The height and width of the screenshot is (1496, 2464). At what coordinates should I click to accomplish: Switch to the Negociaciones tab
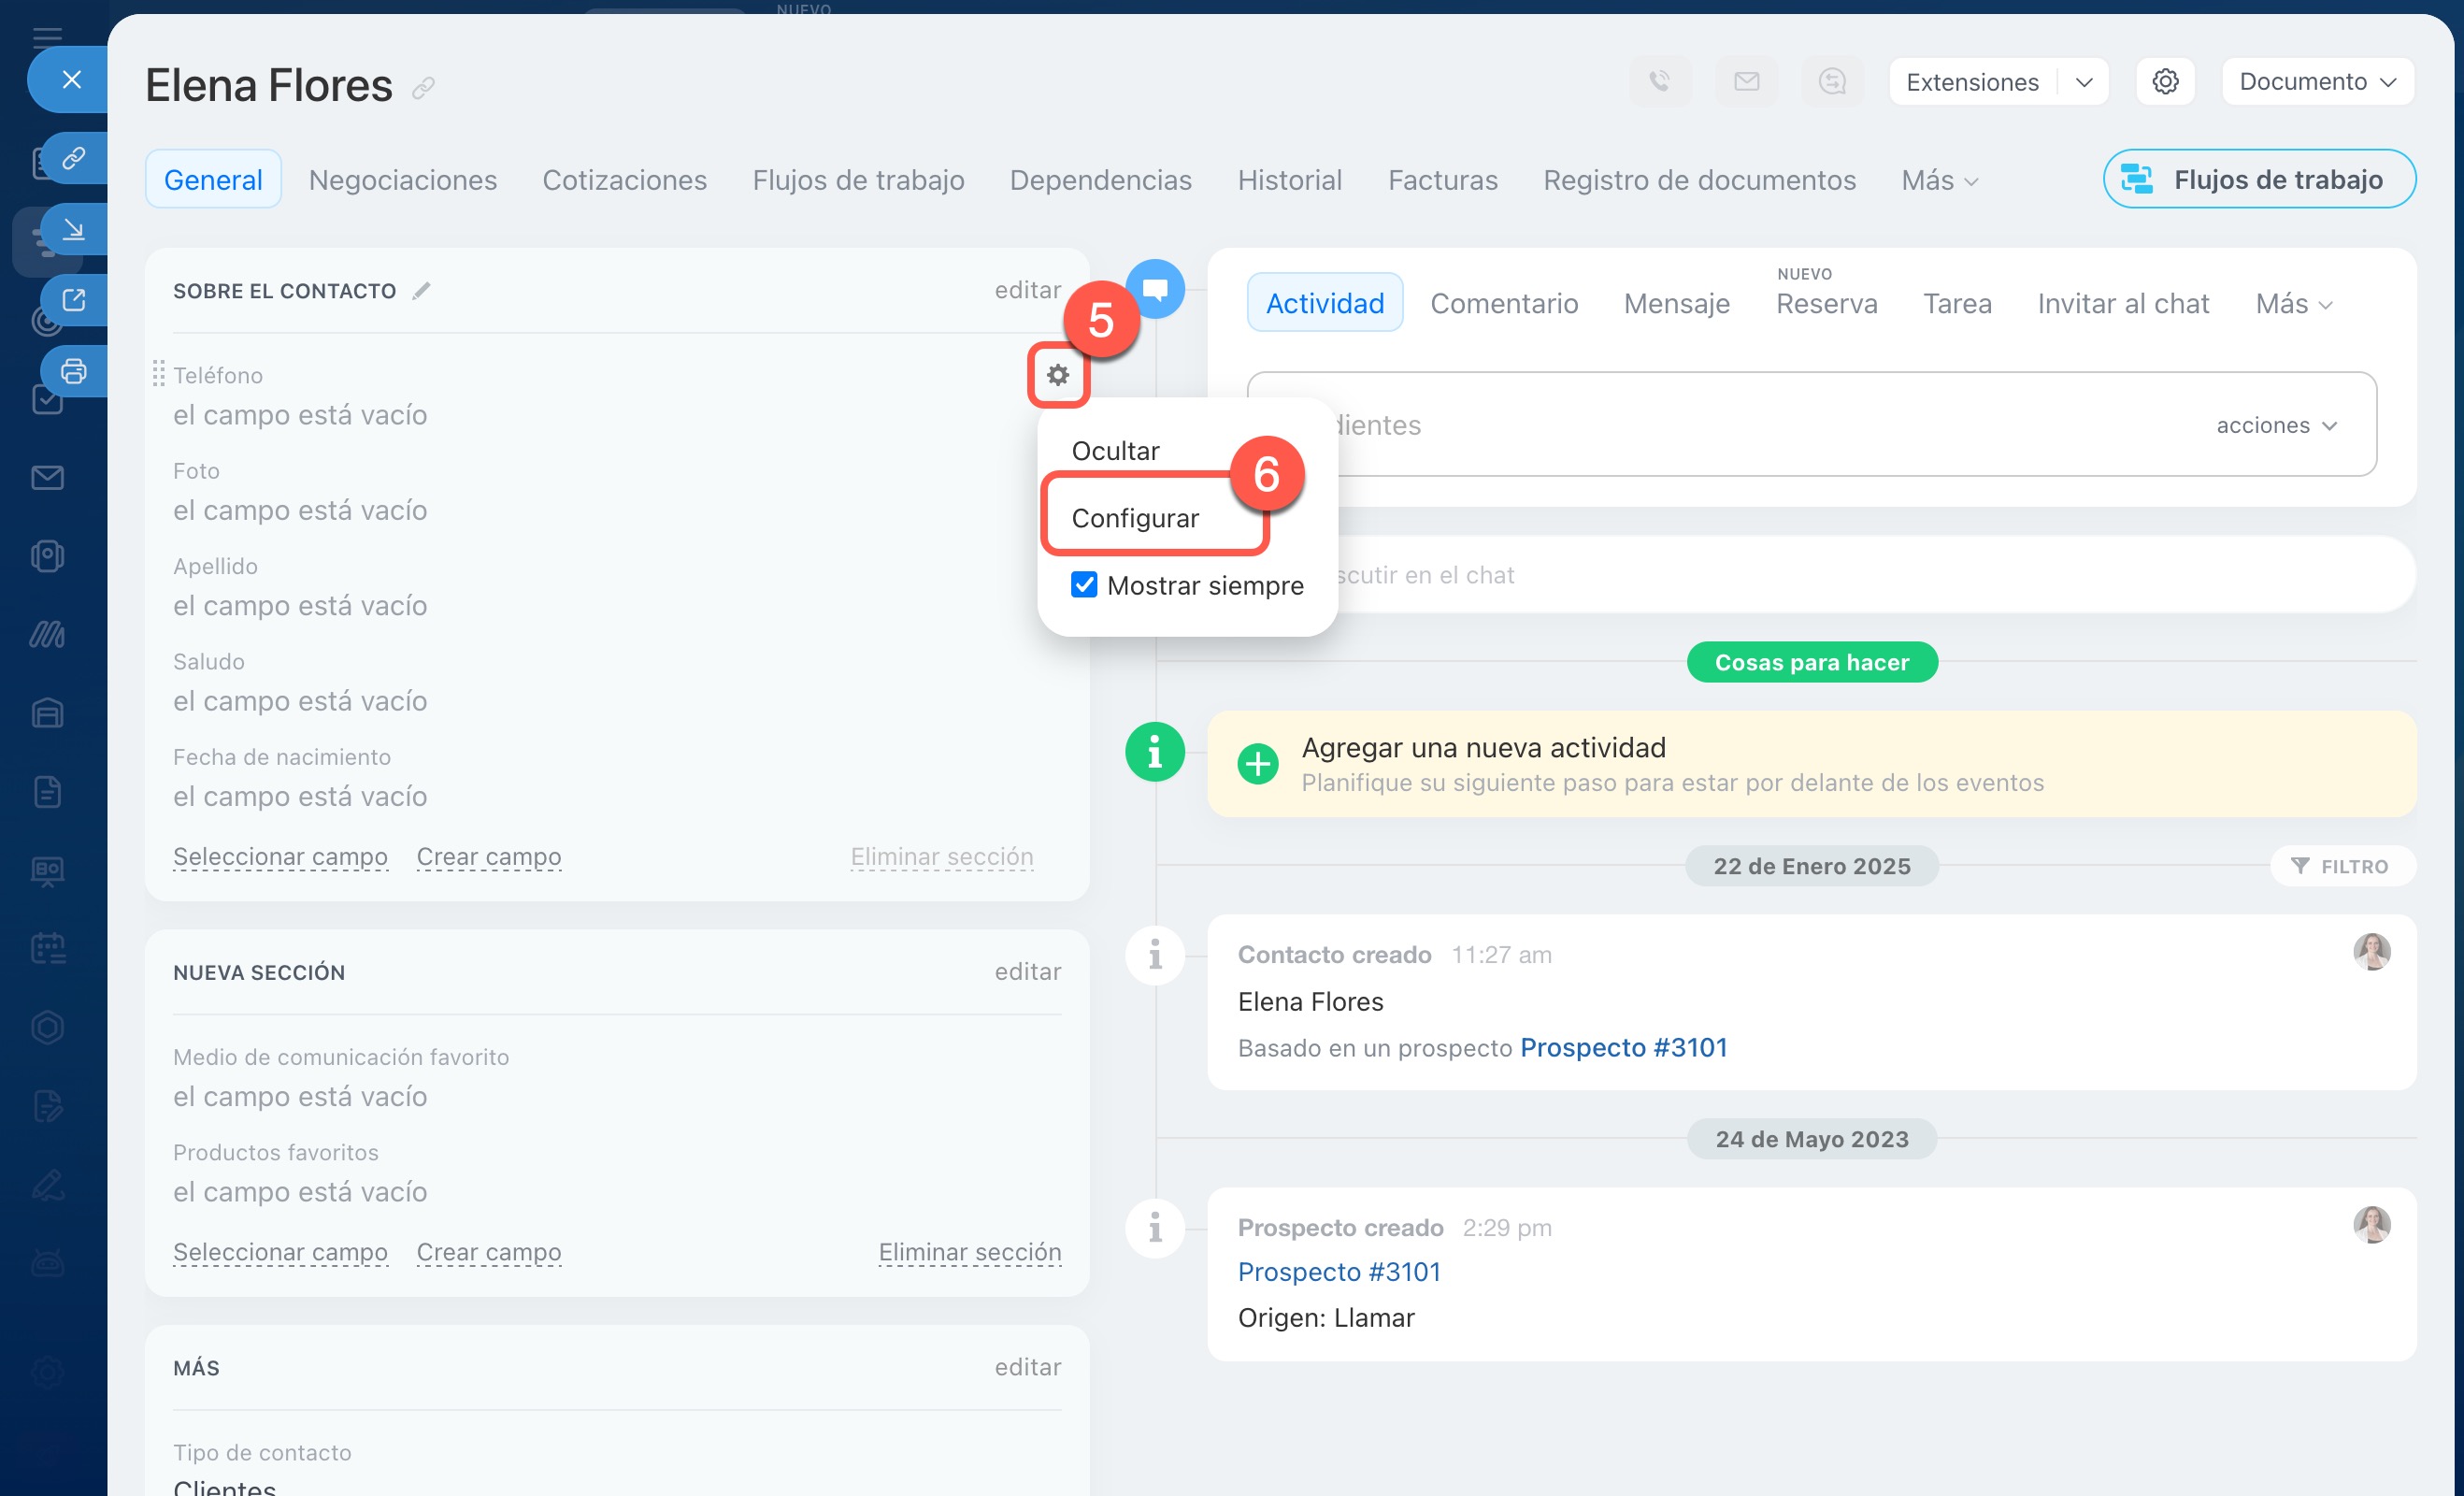pyautogui.click(x=402, y=180)
